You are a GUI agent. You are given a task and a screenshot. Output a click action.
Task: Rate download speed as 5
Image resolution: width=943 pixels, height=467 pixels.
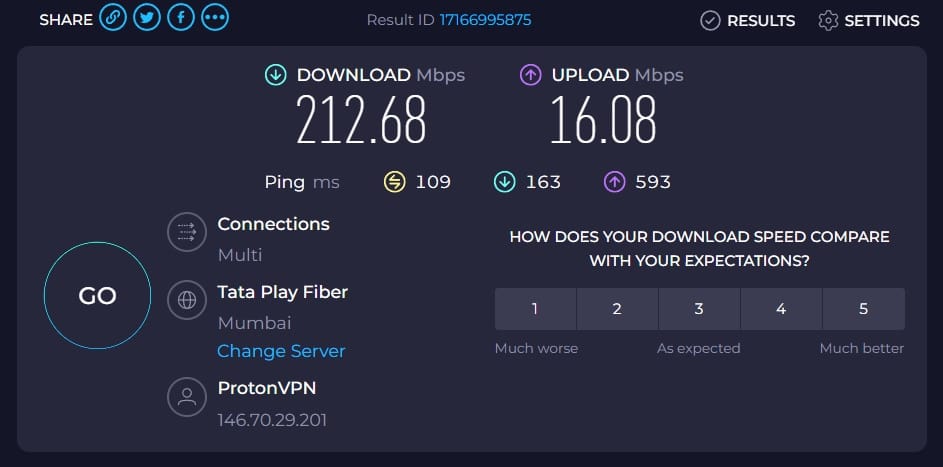coord(864,309)
